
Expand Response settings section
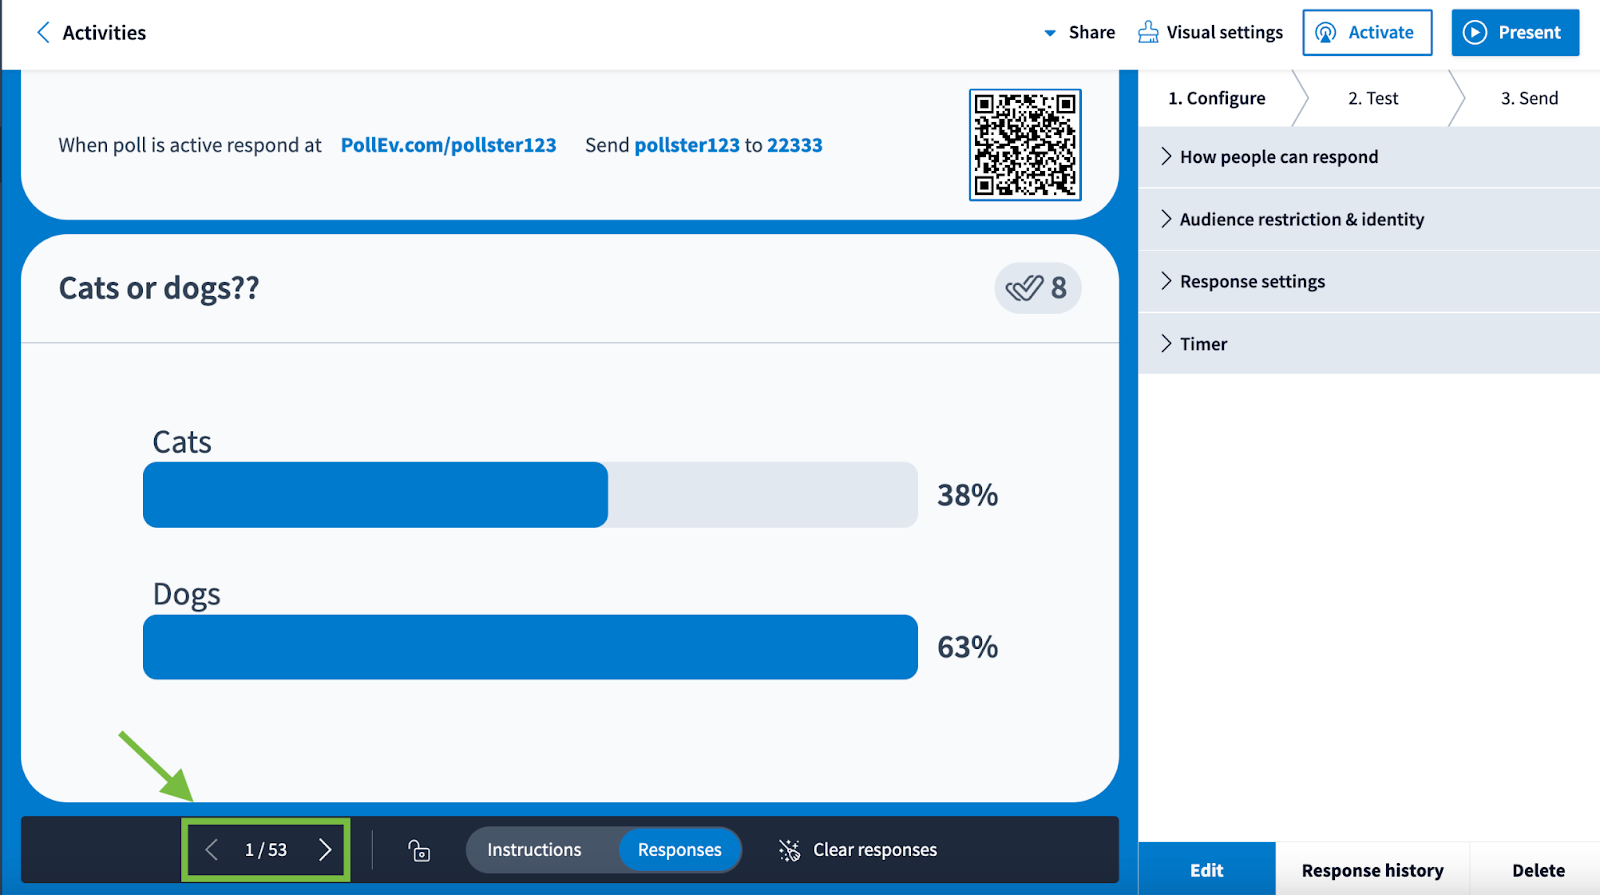tap(1369, 281)
